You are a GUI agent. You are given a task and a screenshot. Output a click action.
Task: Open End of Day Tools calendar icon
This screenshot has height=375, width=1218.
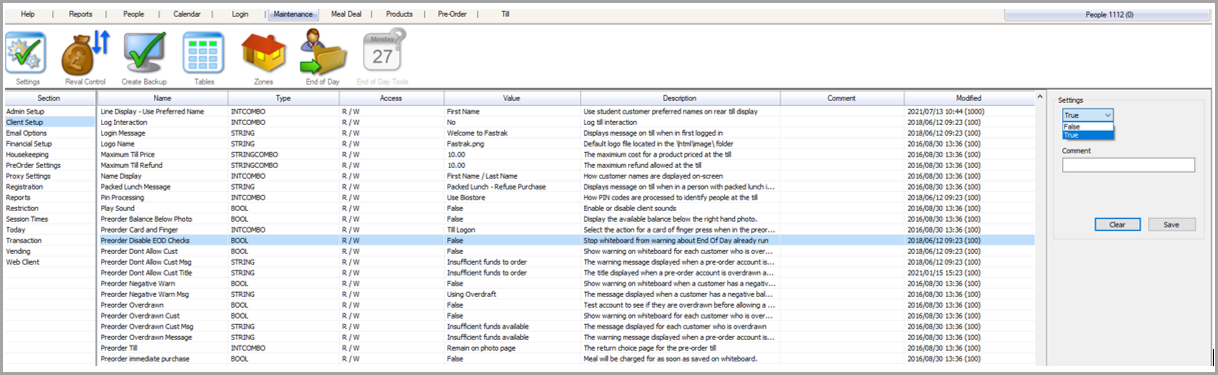383,51
